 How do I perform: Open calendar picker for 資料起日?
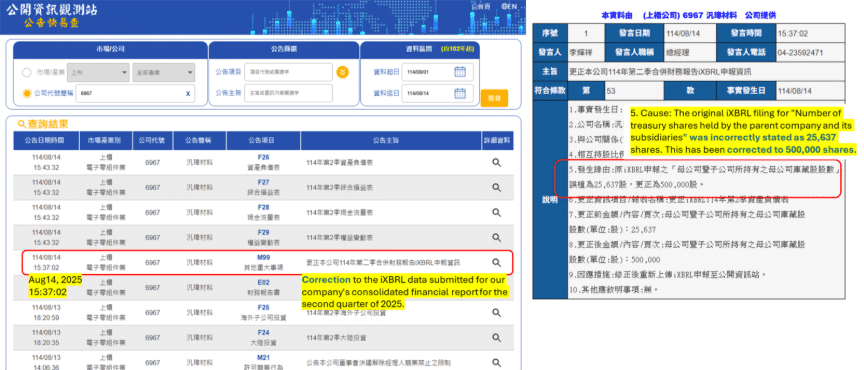(460, 72)
